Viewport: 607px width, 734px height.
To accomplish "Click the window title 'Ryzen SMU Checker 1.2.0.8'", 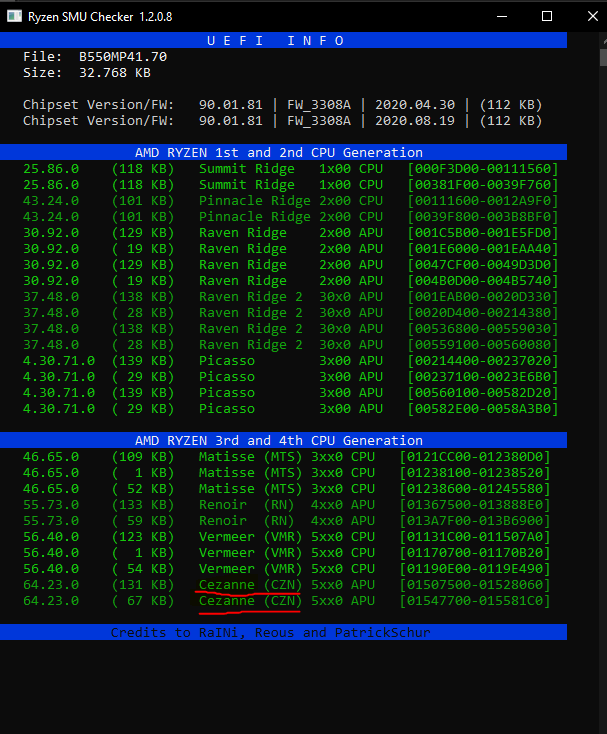I will (x=100, y=17).
